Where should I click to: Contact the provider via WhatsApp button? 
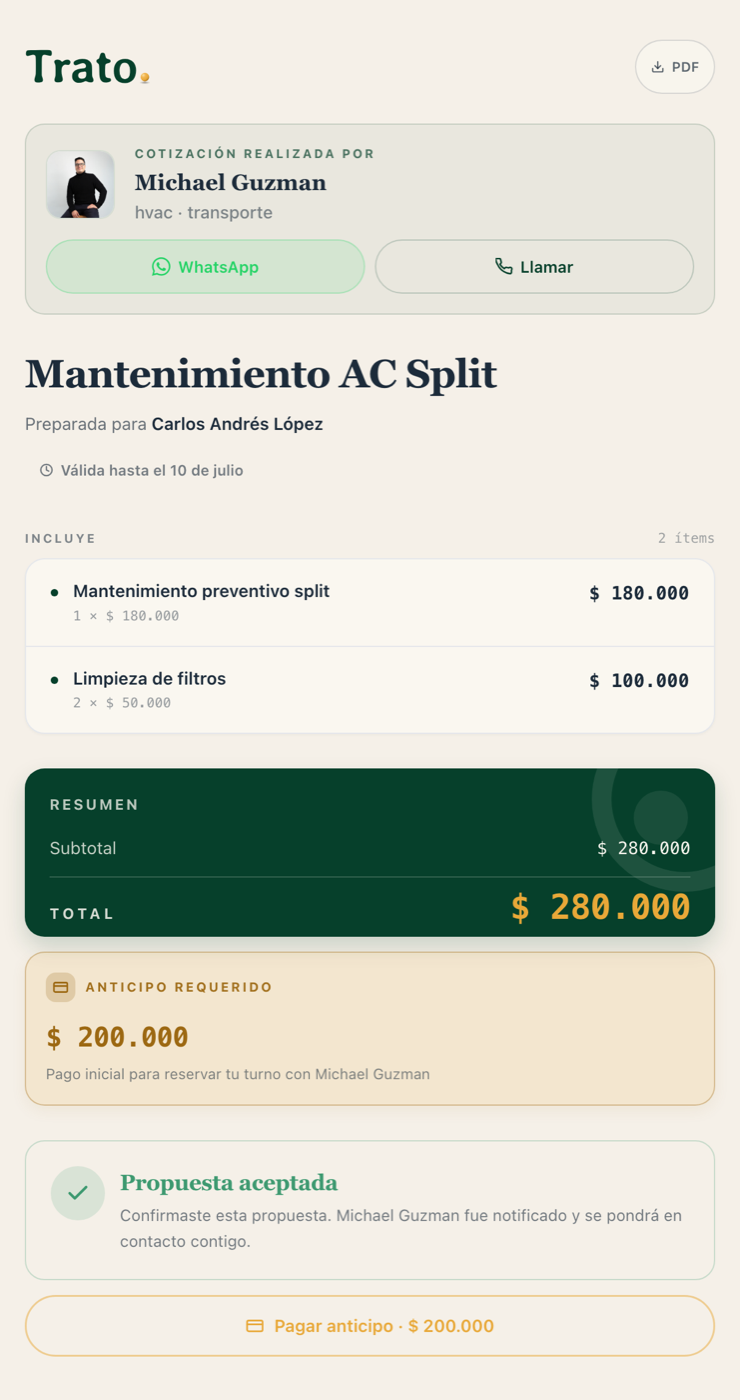(x=205, y=267)
